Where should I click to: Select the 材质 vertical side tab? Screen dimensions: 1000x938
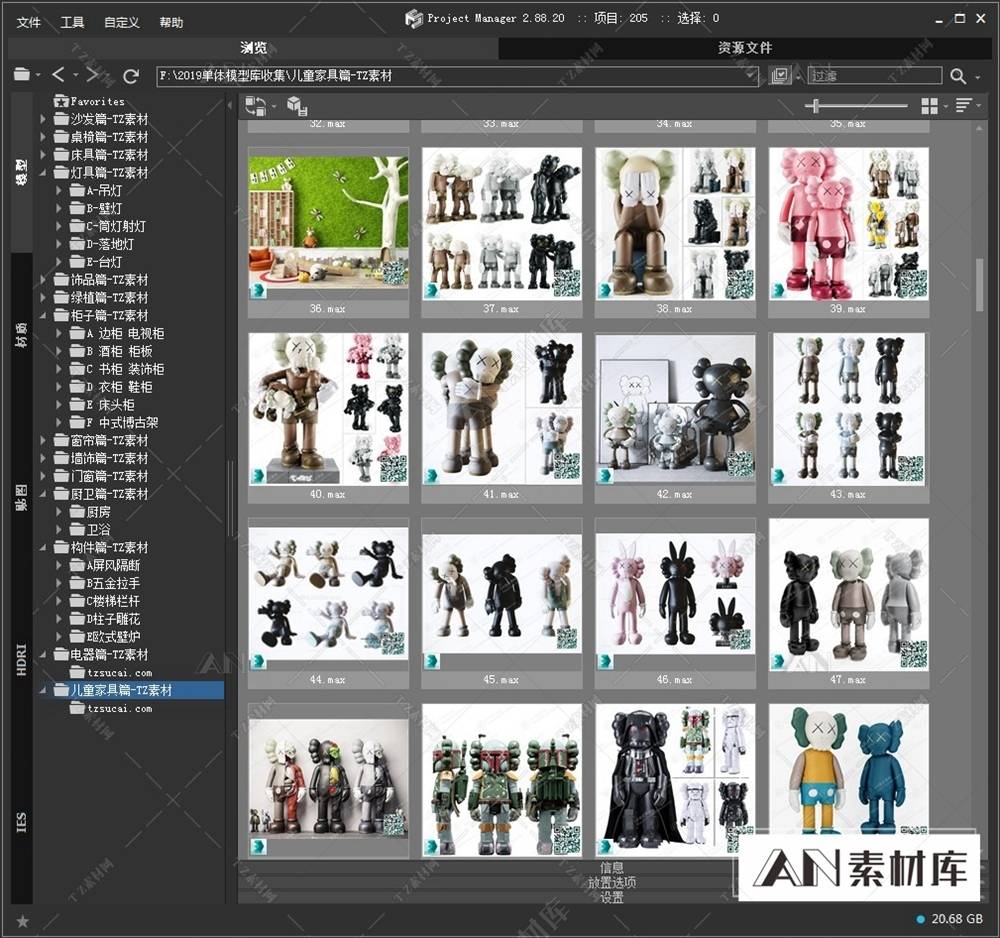pyautogui.click(x=22, y=335)
